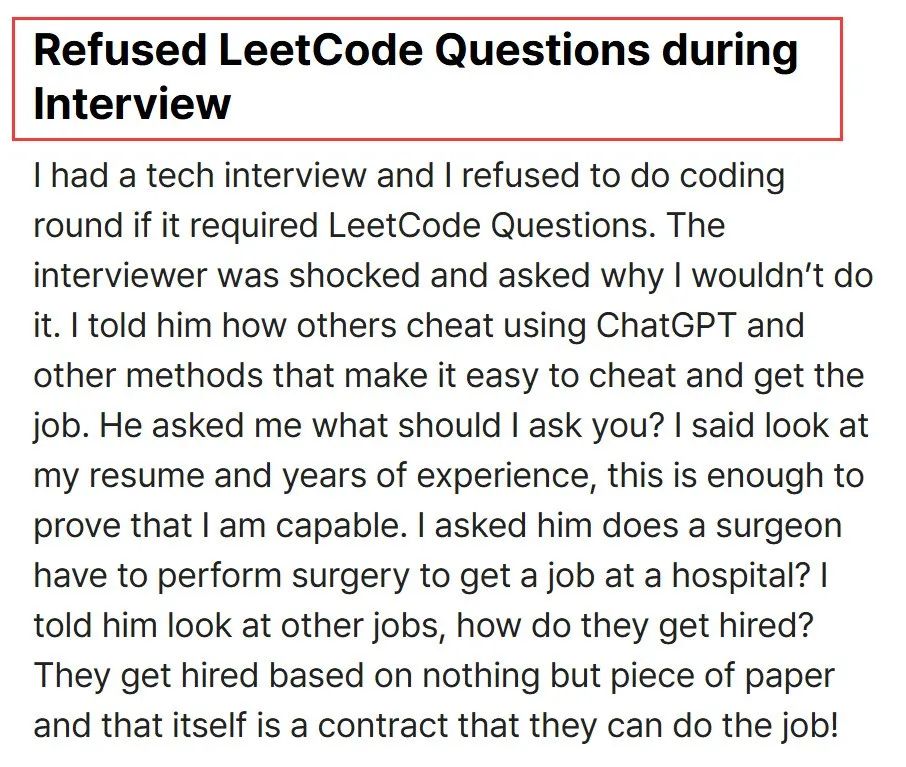Click 'ChatGPT' in the post body
This screenshot has width=906, height=767.
[666, 325]
